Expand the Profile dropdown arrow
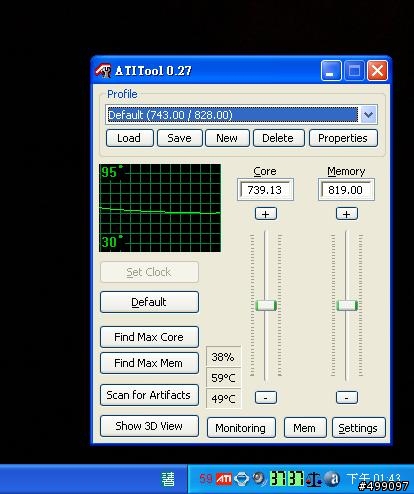Viewport: 414px width, 494px height. pos(368,115)
